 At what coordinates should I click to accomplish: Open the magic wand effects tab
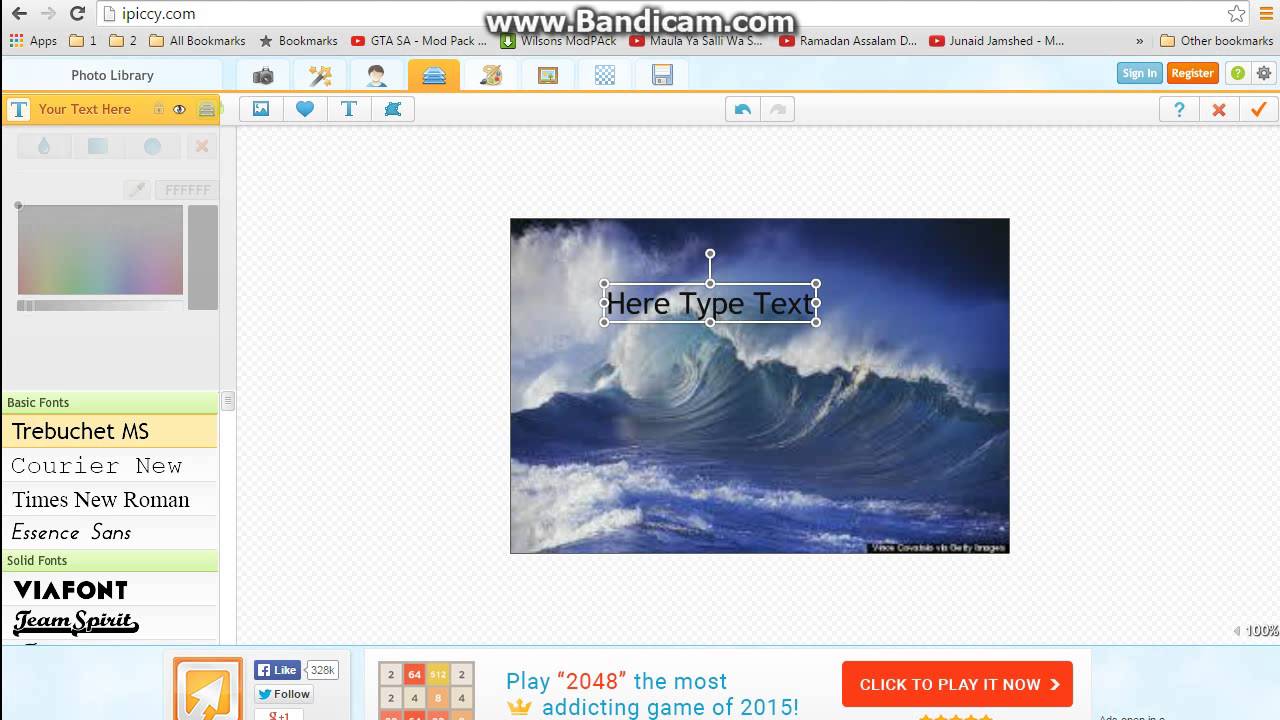[x=320, y=75]
